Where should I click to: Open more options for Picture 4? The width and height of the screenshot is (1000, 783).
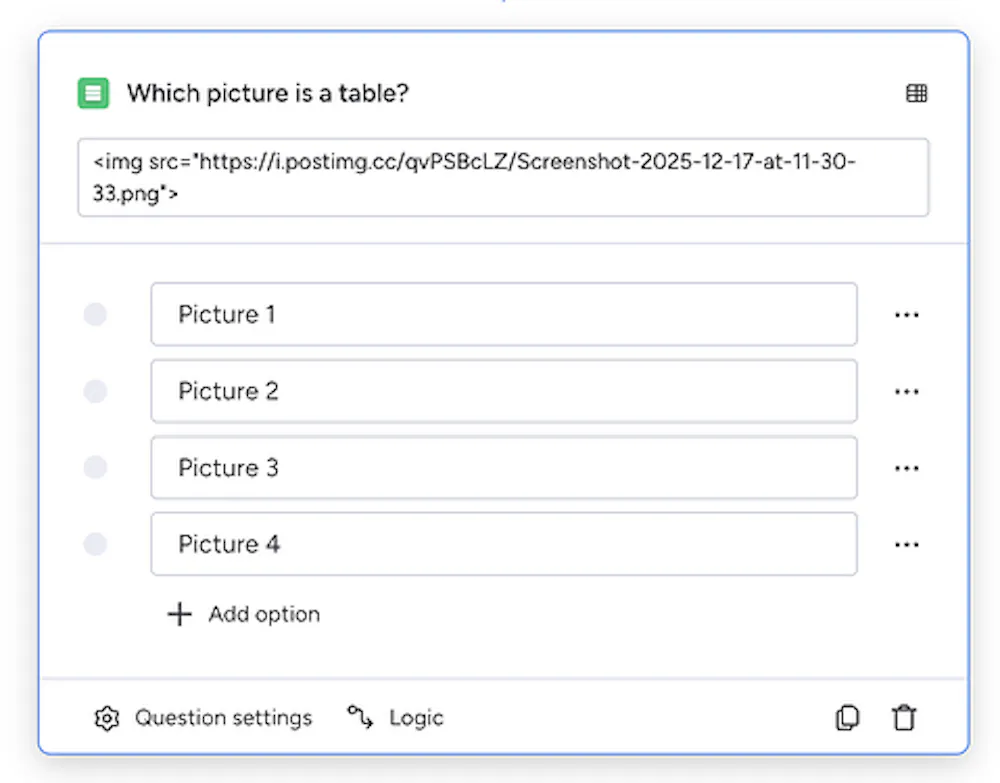click(906, 545)
